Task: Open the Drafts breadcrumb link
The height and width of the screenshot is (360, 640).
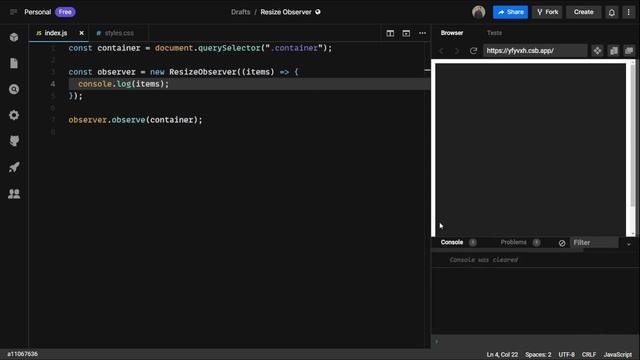Action: click(240, 12)
